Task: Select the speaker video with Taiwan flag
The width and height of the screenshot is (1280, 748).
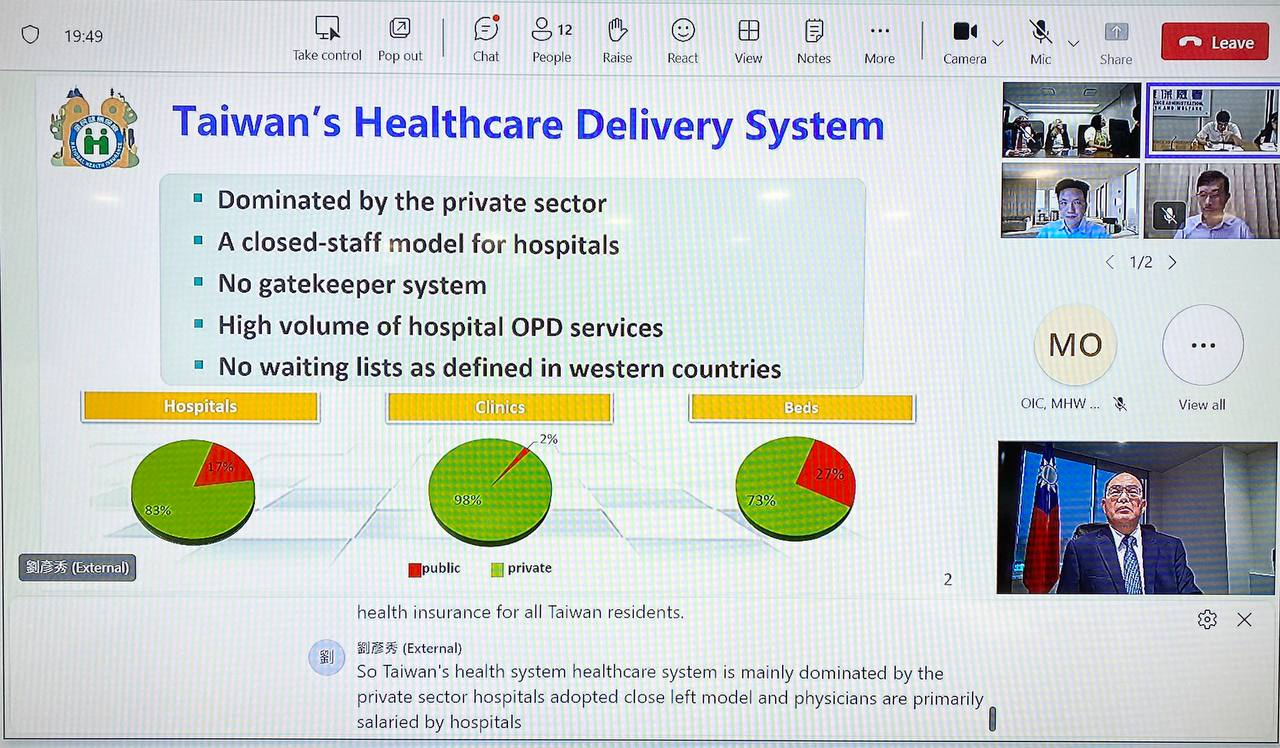Action: (x=1137, y=518)
